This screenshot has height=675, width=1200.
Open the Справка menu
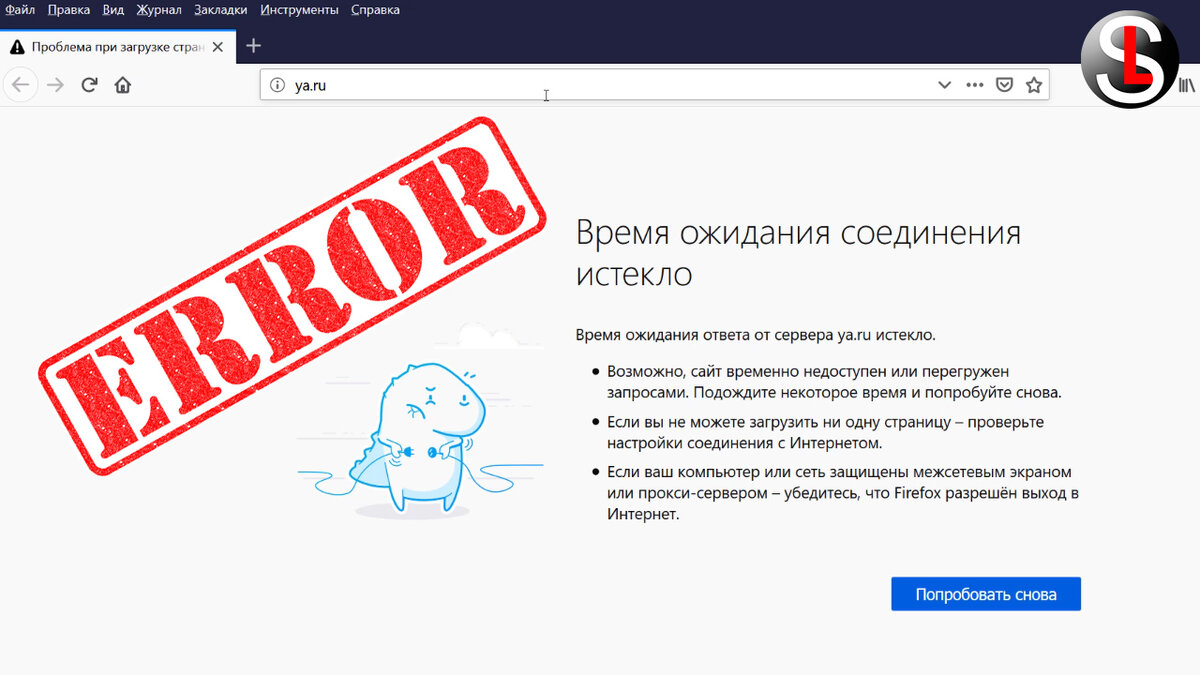(375, 10)
